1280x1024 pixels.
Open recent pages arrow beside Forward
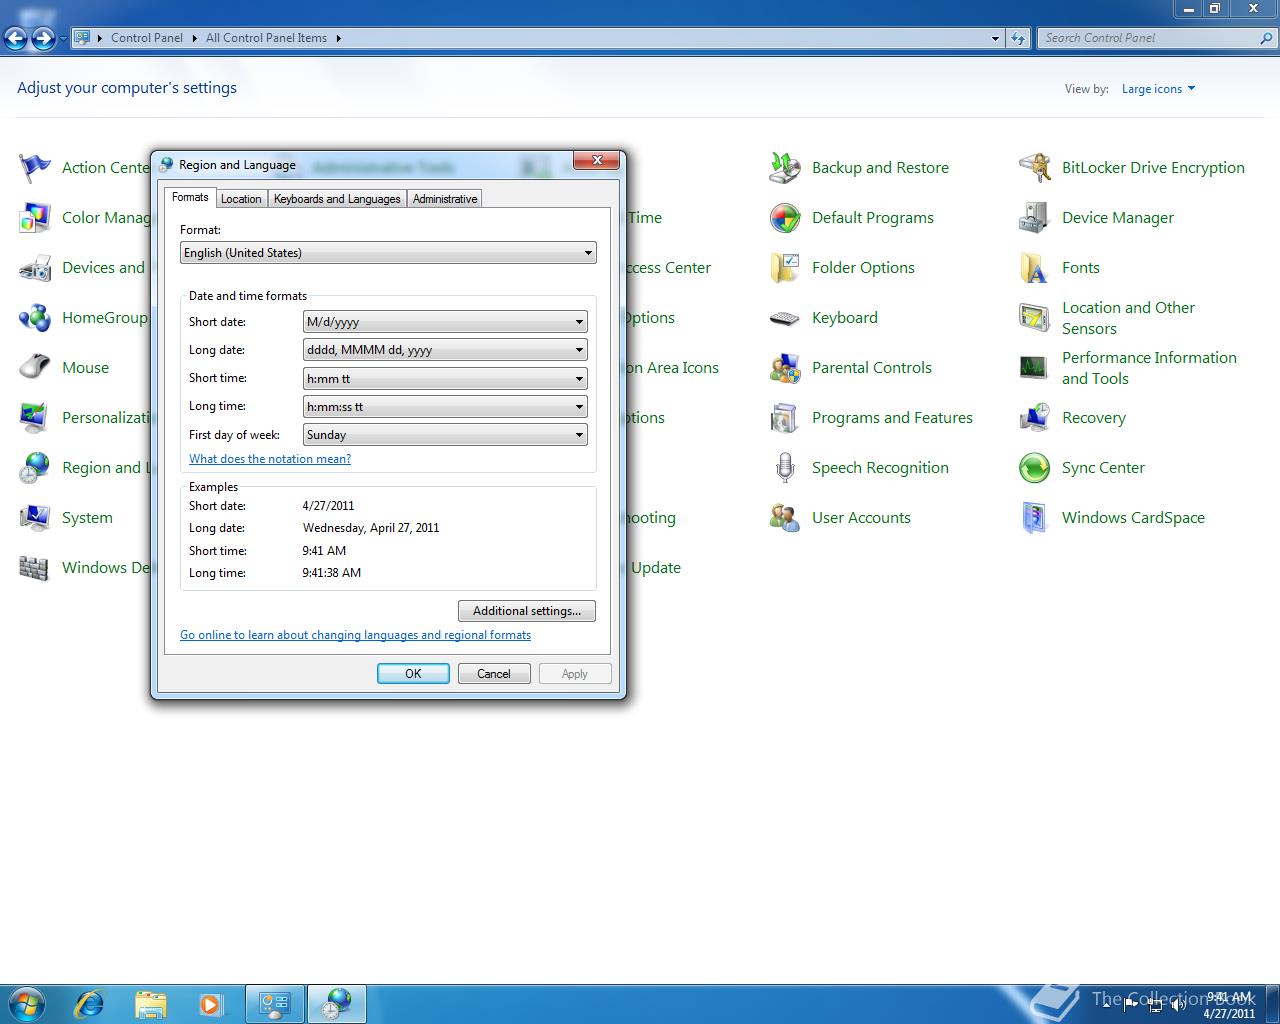point(63,38)
